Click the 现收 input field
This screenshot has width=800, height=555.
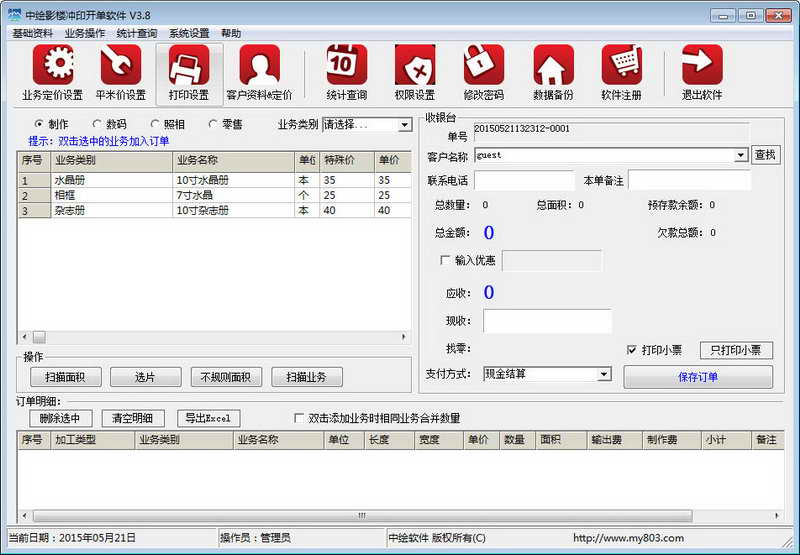point(547,321)
